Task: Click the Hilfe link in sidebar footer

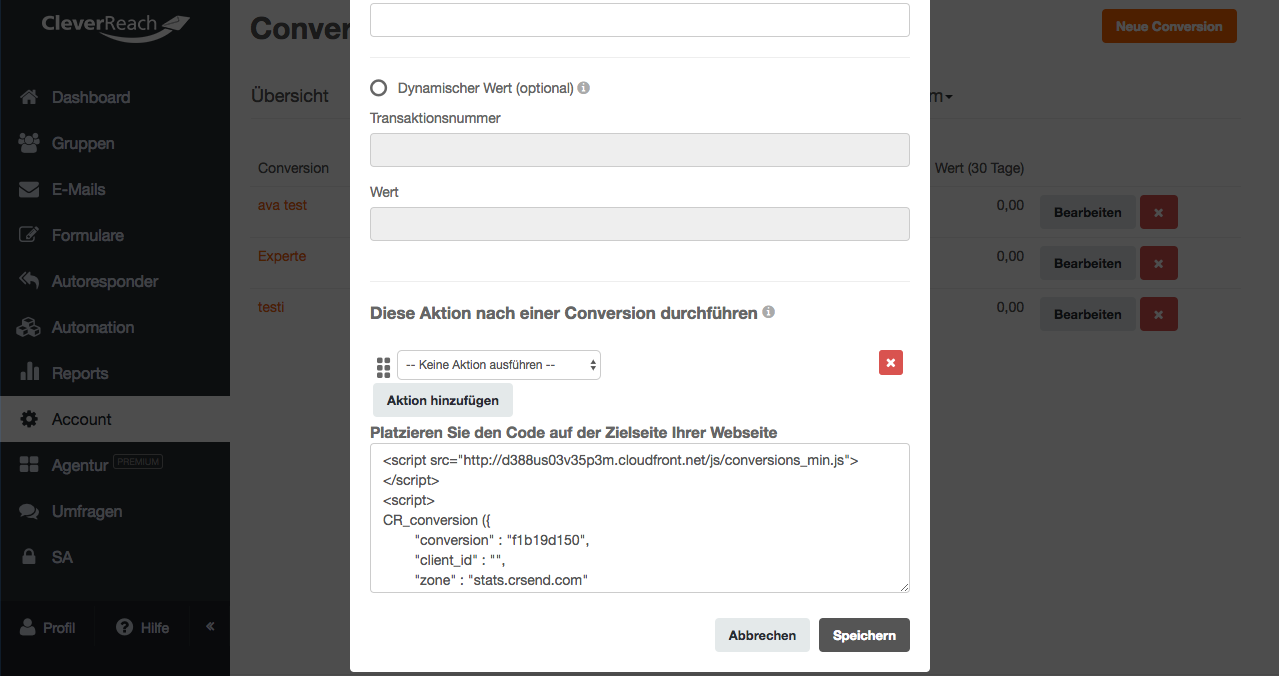Action: point(155,628)
